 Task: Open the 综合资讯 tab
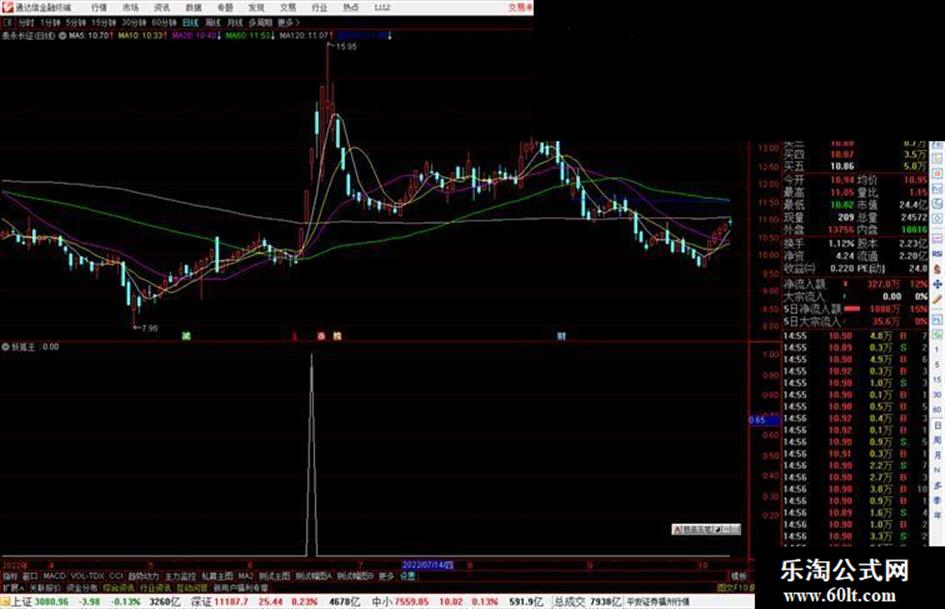coord(119,587)
